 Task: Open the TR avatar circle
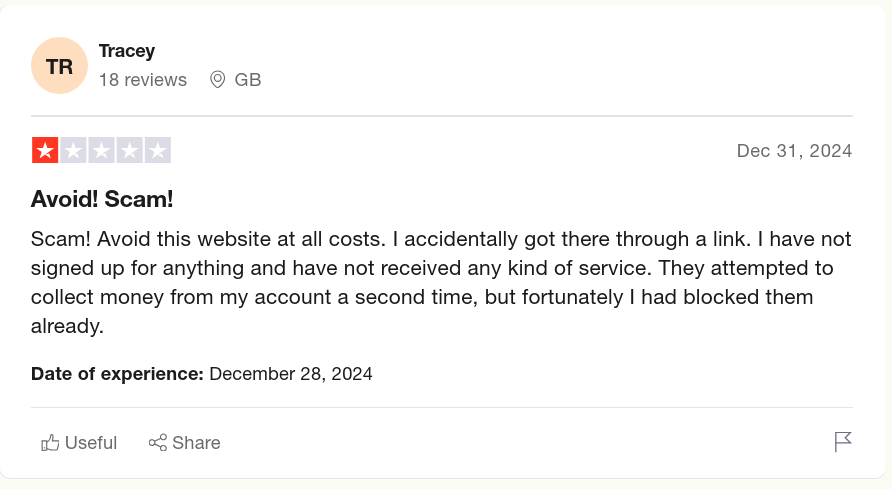point(59,65)
